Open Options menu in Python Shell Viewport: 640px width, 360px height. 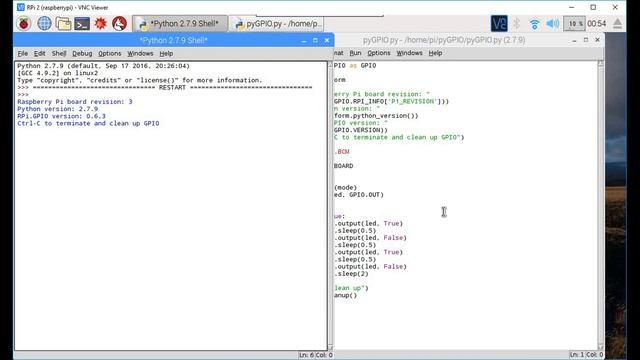click(x=109, y=53)
